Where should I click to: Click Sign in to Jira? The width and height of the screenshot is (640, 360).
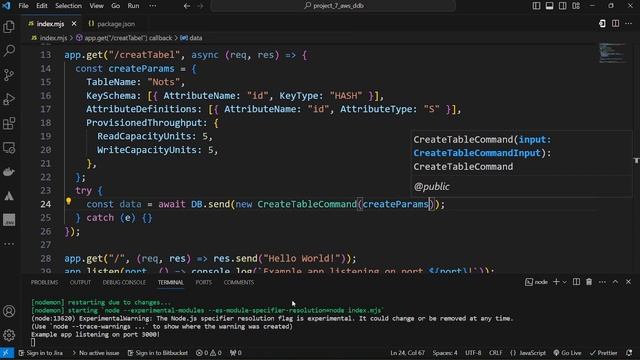(x=40, y=353)
